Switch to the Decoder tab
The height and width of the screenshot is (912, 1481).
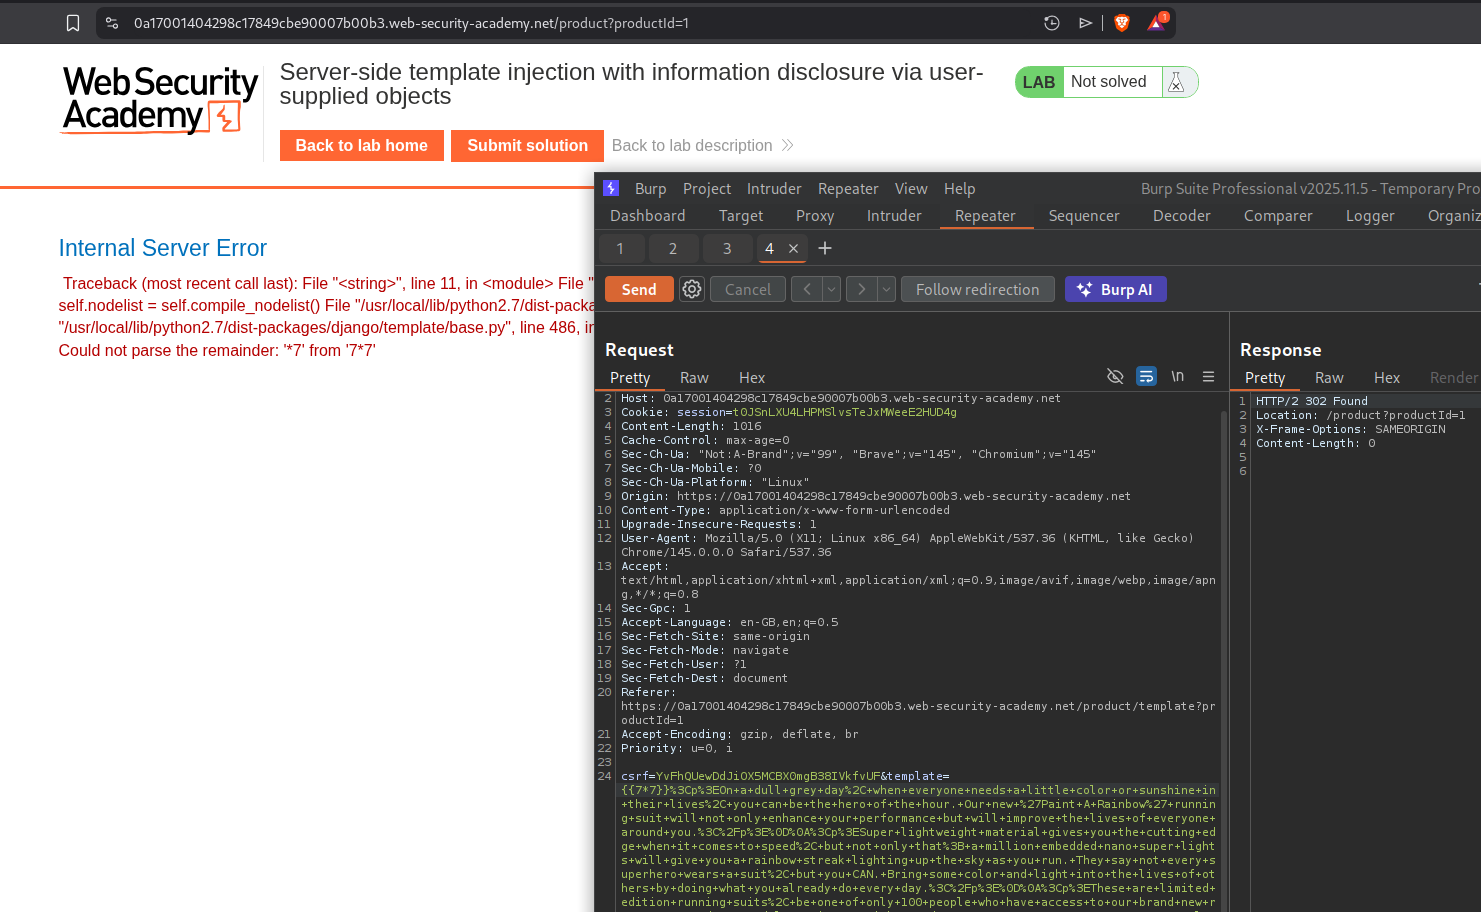coord(1181,215)
